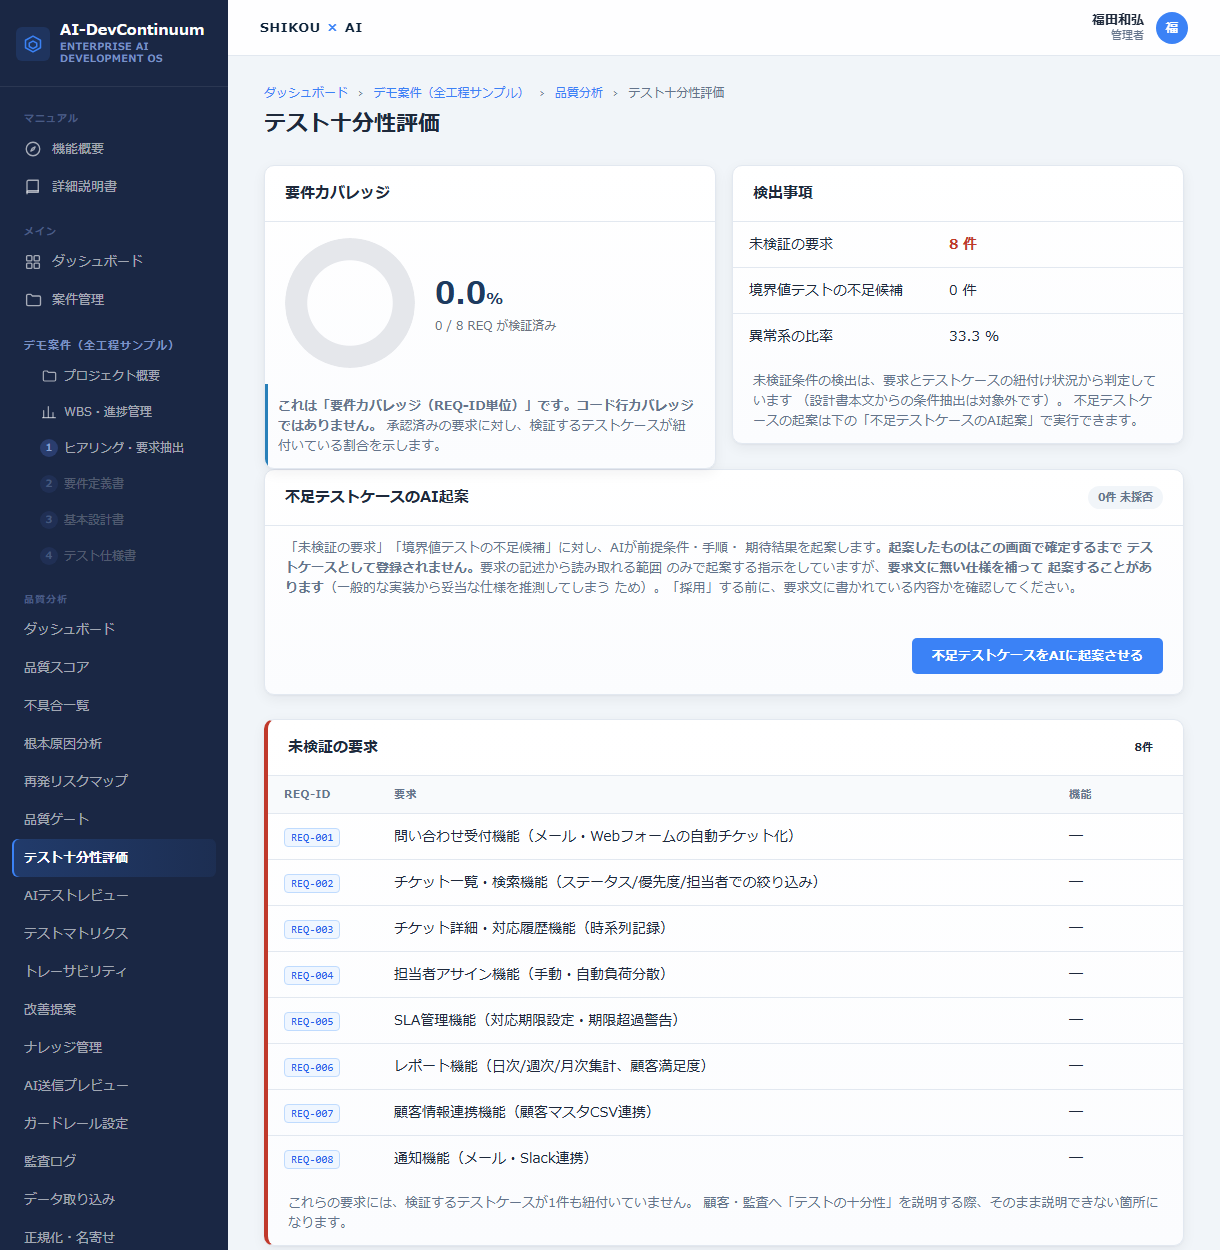This screenshot has width=1220, height=1250.
Task: Click step number 2 badge for 要件定義書
Action: pyautogui.click(x=48, y=484)
